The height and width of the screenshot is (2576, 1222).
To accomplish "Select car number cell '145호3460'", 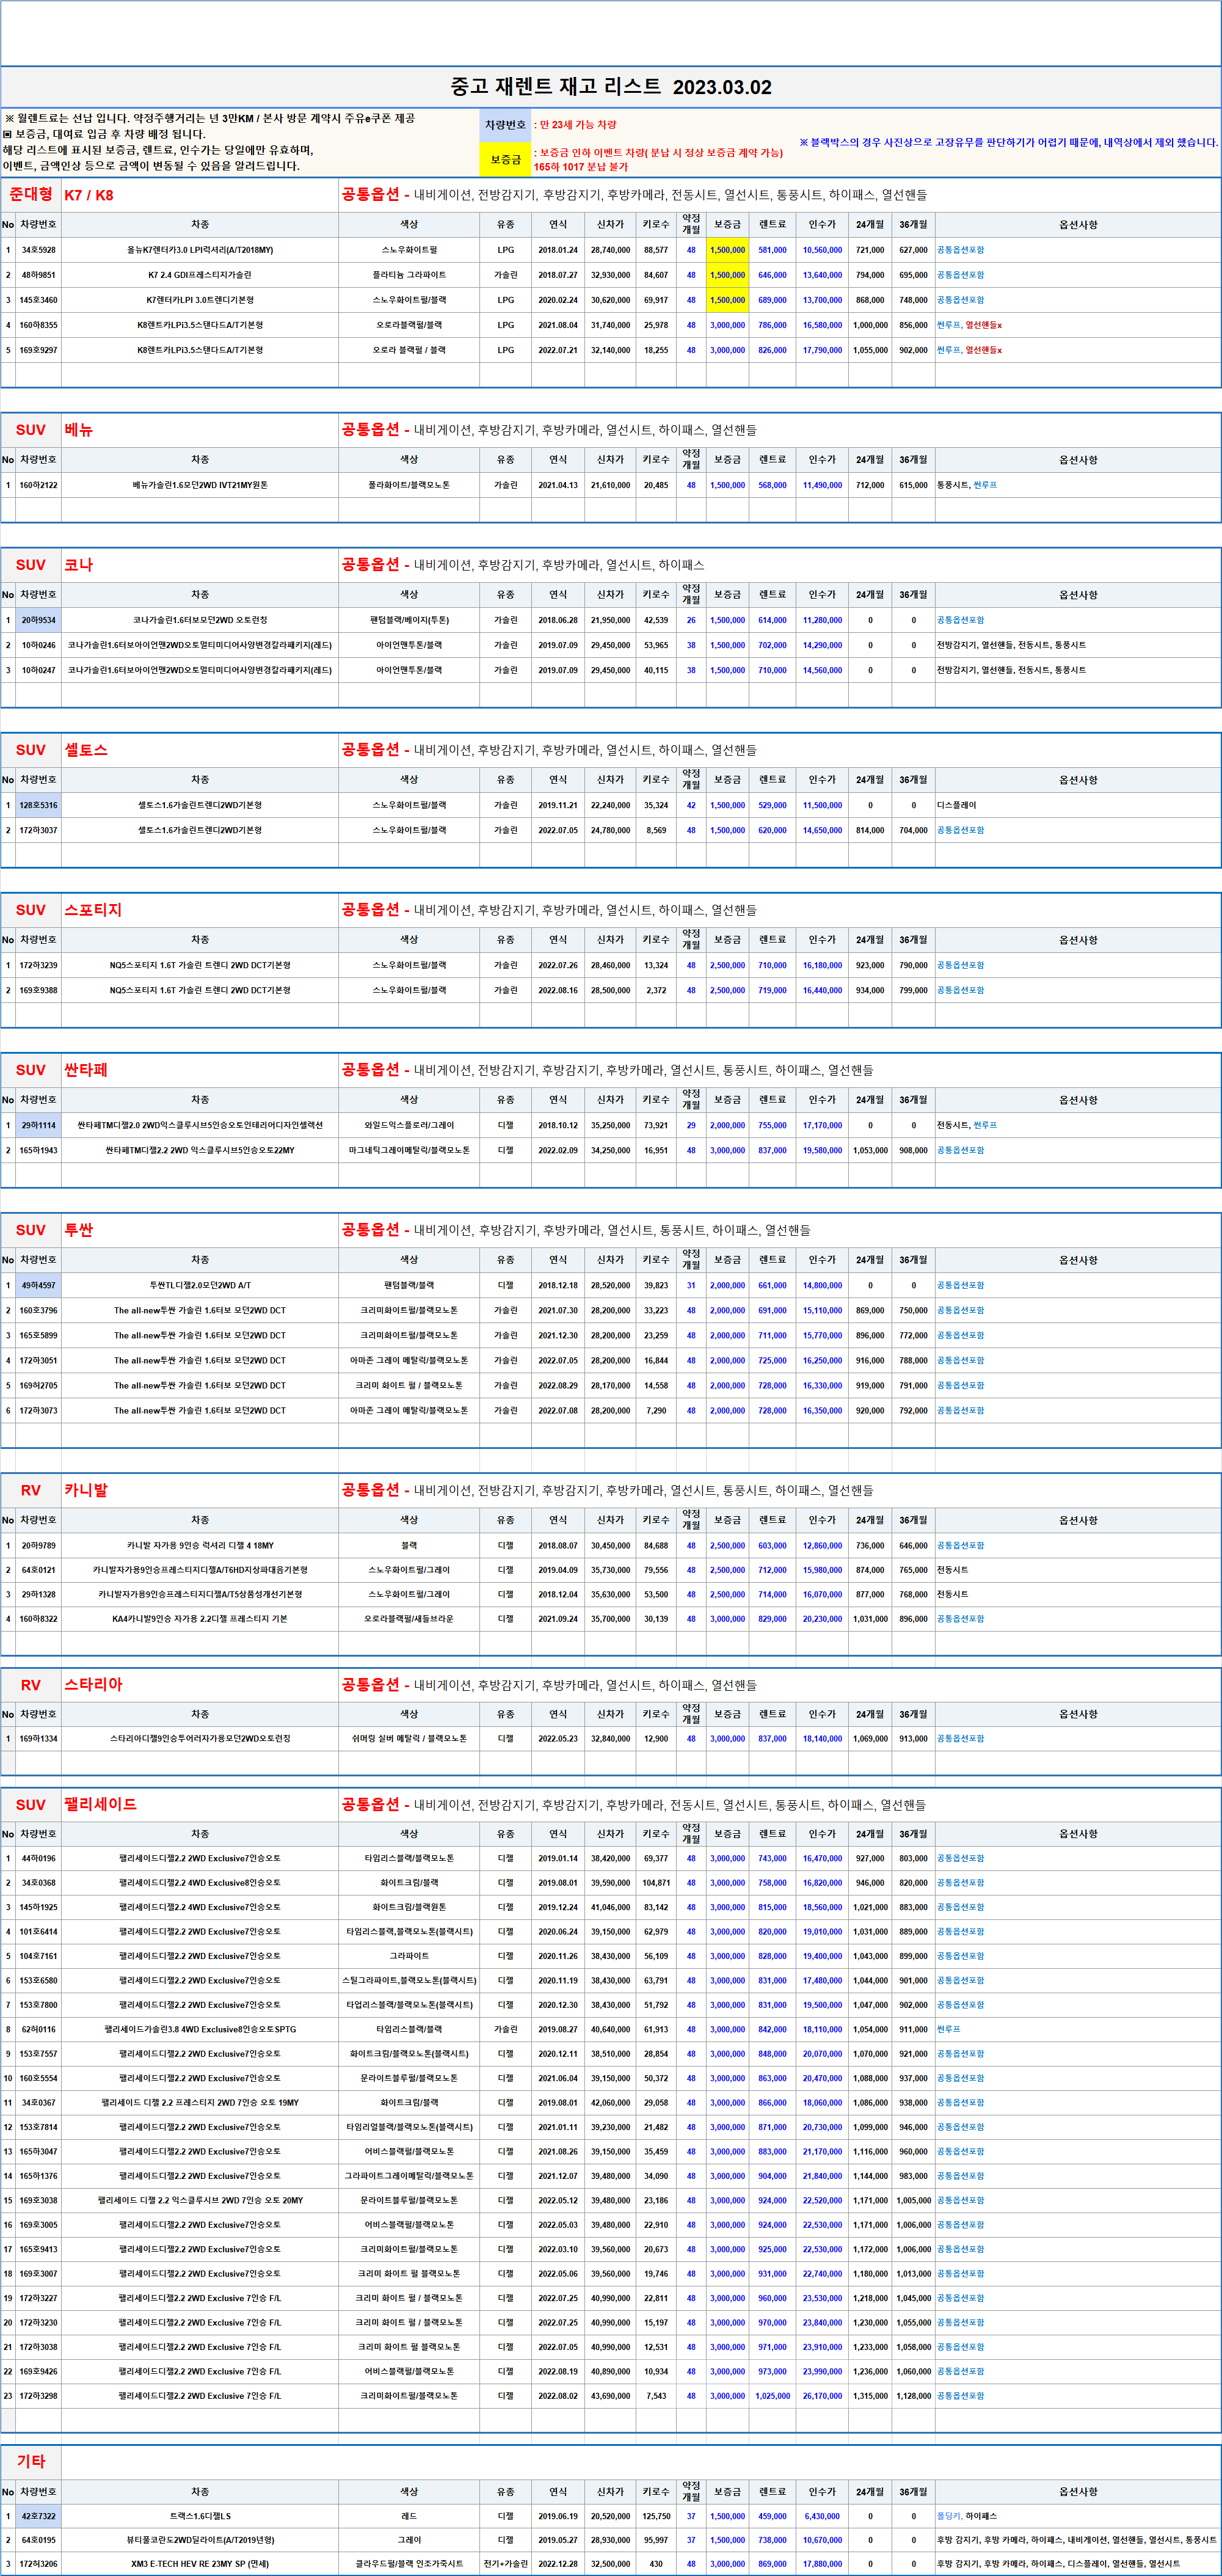I will (39, 300).
